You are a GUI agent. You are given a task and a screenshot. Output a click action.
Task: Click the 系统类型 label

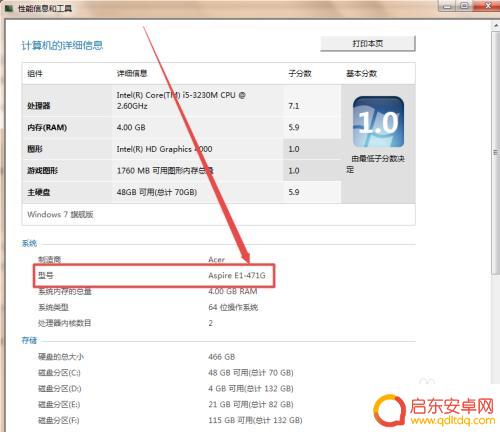pyautogui.click(x=53, y=307)
